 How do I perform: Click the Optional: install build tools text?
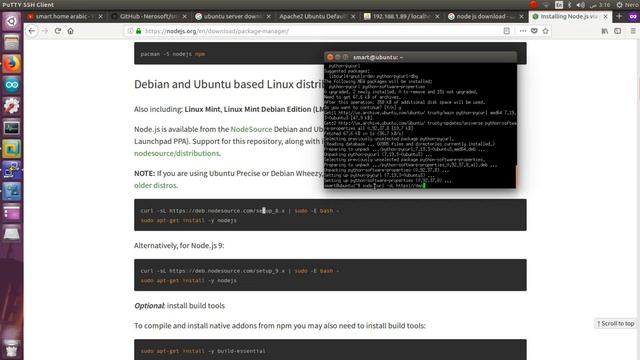[x=180, y=305]
